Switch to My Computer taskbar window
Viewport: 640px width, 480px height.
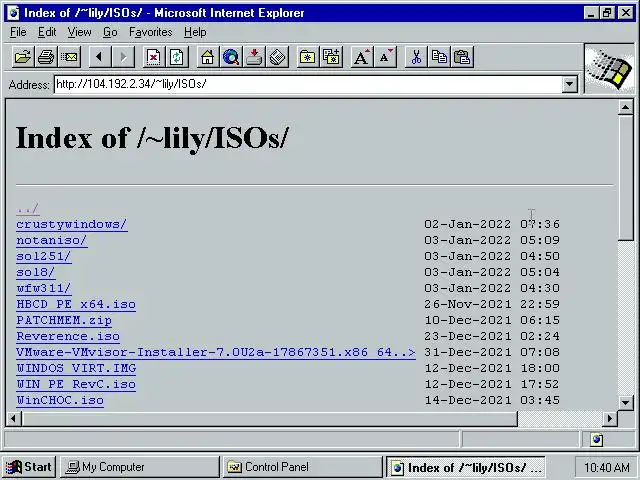[x=140, y=467]
